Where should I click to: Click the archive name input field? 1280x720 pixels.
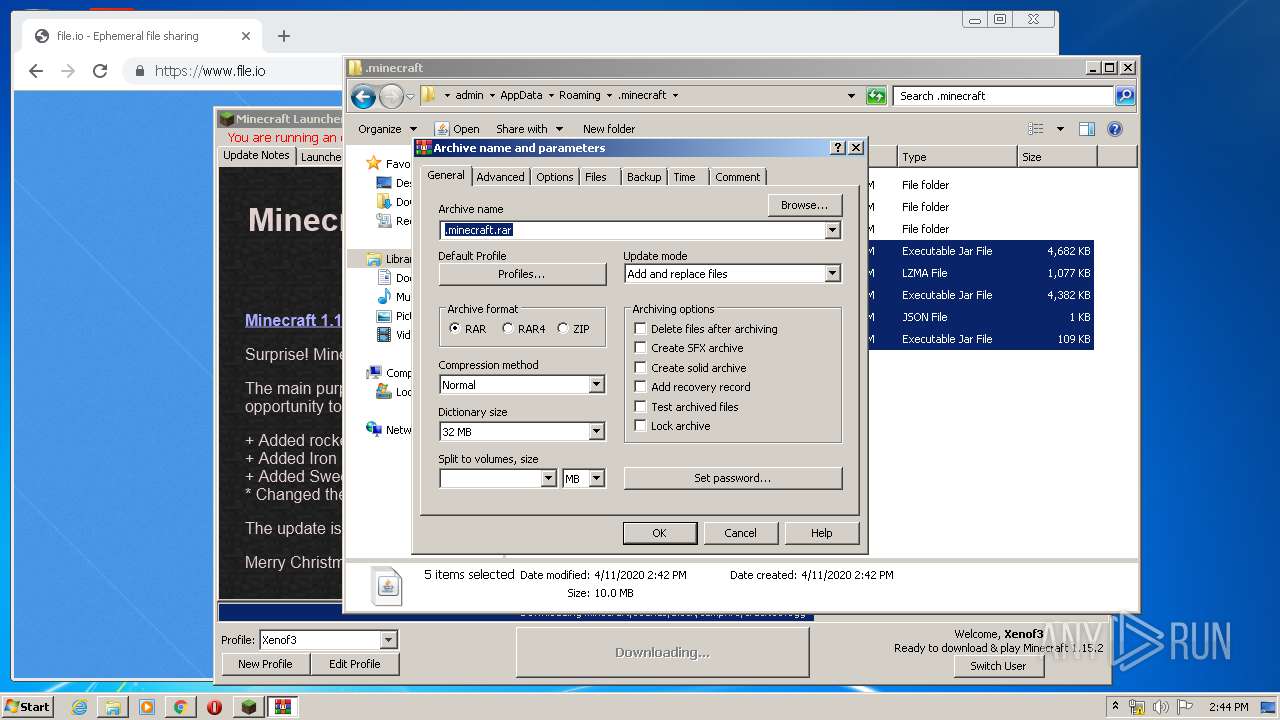tap(632, 230)
